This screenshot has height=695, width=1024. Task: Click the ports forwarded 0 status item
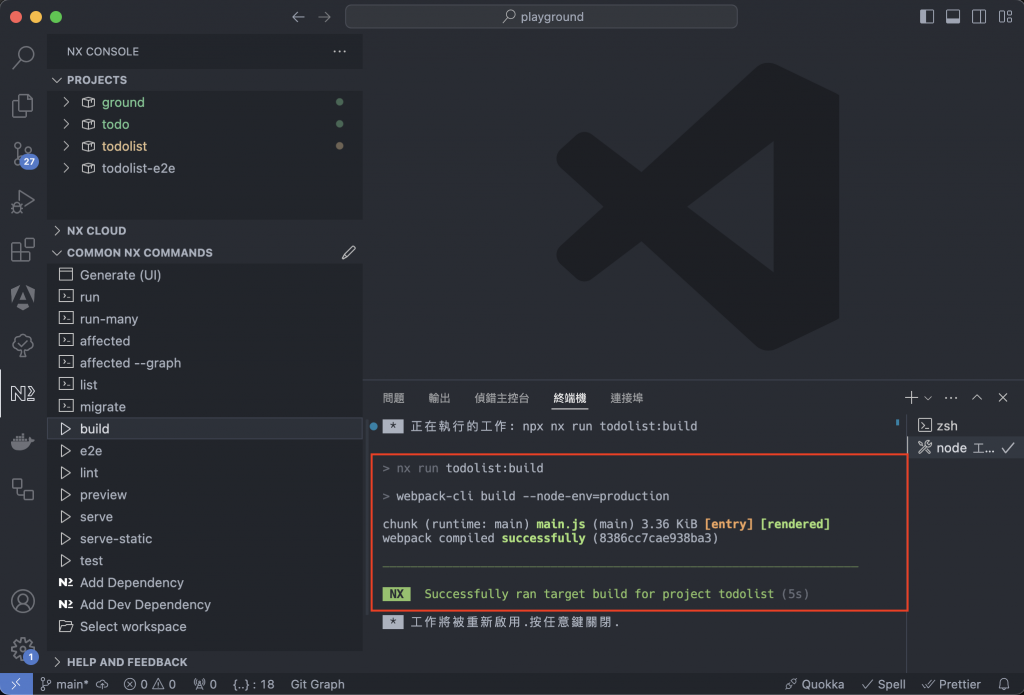[205, 684]
